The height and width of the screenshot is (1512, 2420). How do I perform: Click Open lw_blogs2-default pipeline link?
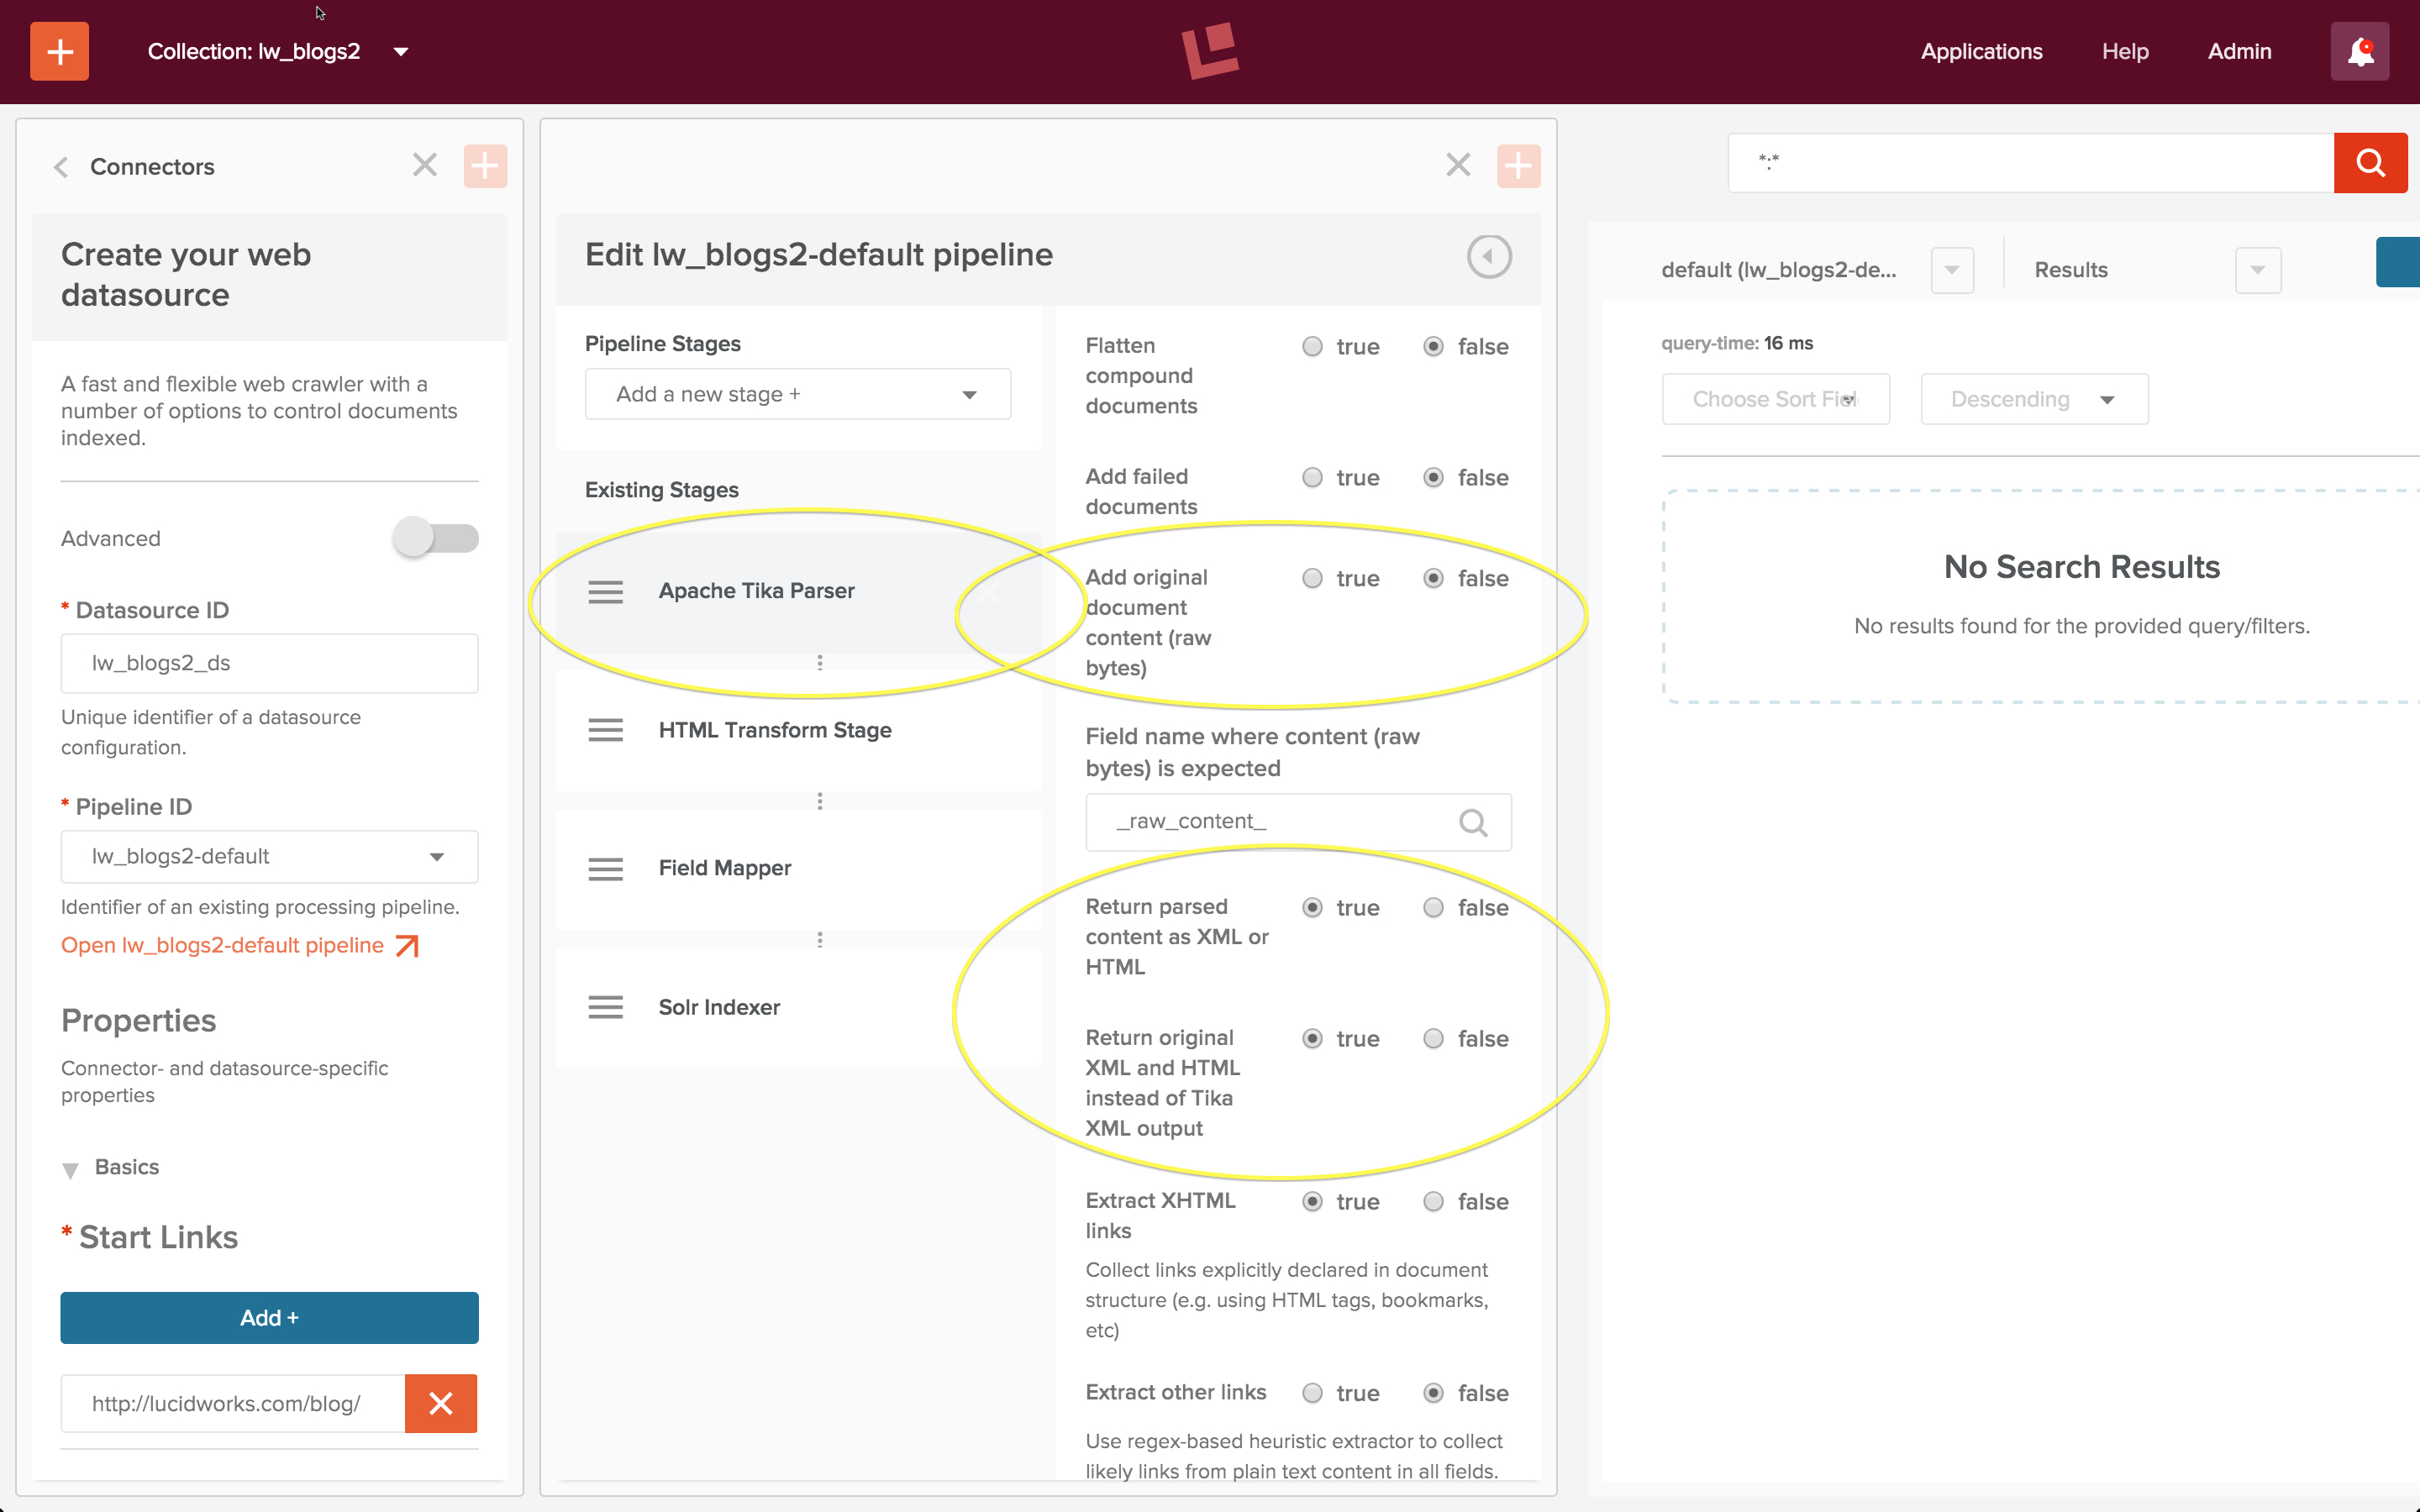point(240,944)
